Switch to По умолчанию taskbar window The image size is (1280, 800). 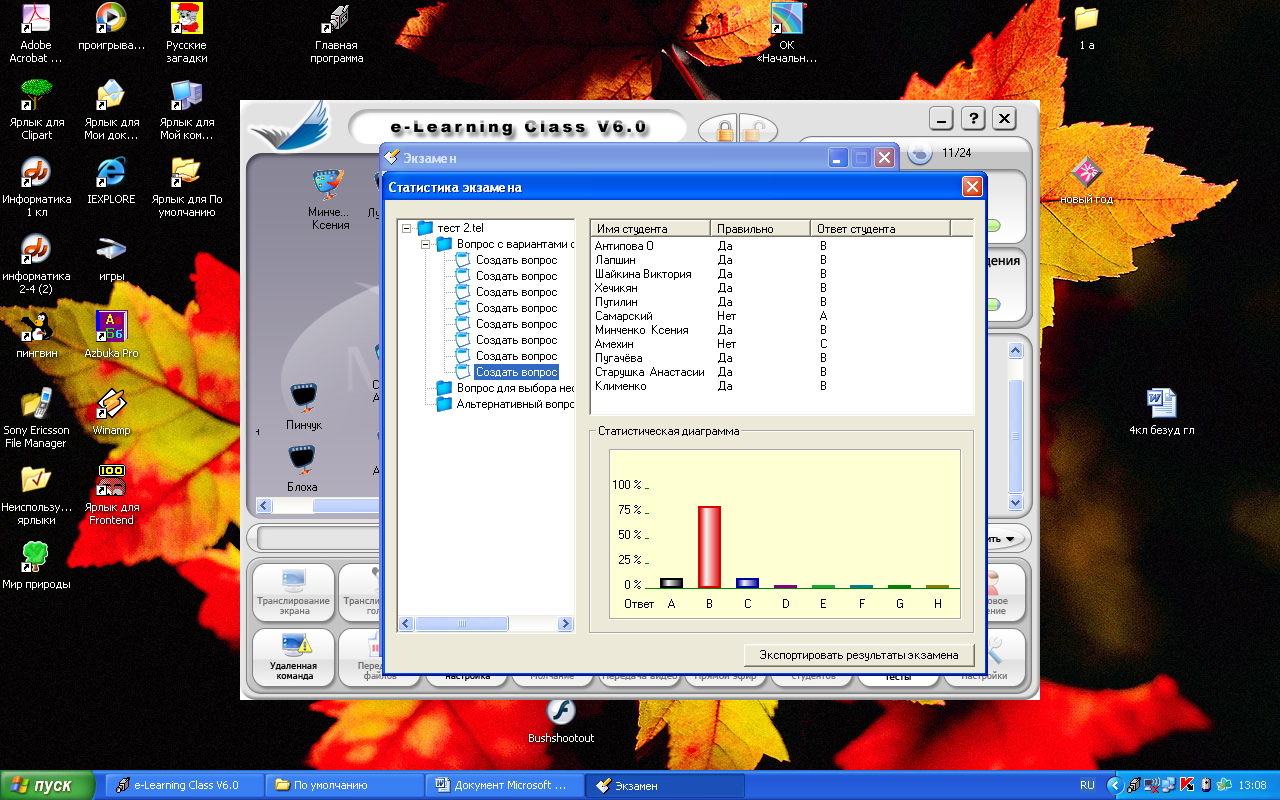(344, 785)
